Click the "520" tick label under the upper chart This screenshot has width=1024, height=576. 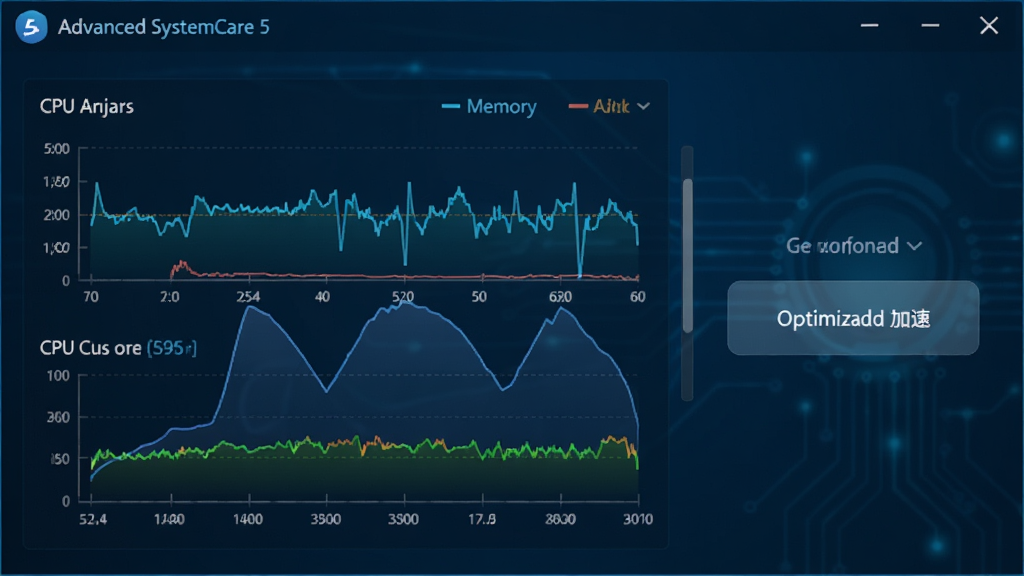point(403,297)
